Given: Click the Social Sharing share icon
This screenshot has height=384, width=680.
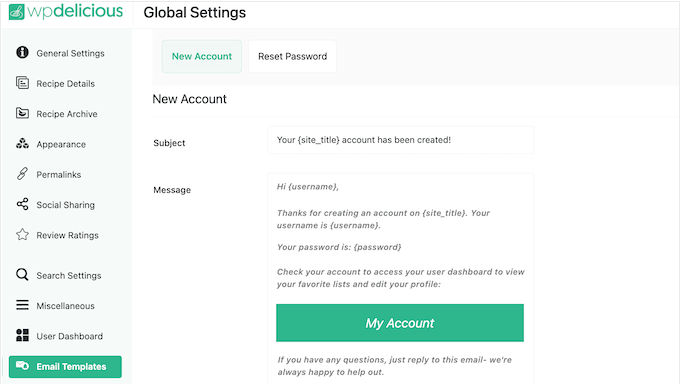Looking at the screenshot, I should pos(22,204).
